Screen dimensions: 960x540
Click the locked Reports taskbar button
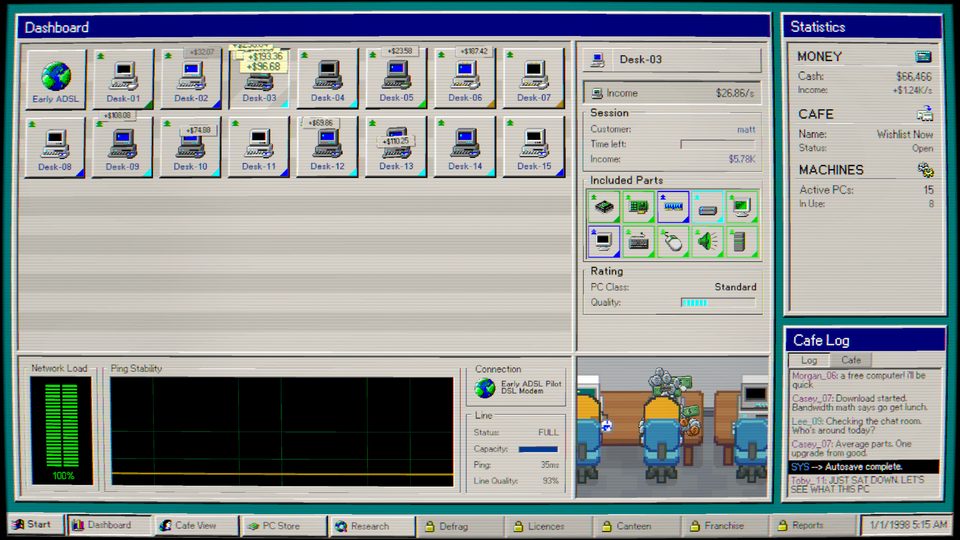(812, 525)
